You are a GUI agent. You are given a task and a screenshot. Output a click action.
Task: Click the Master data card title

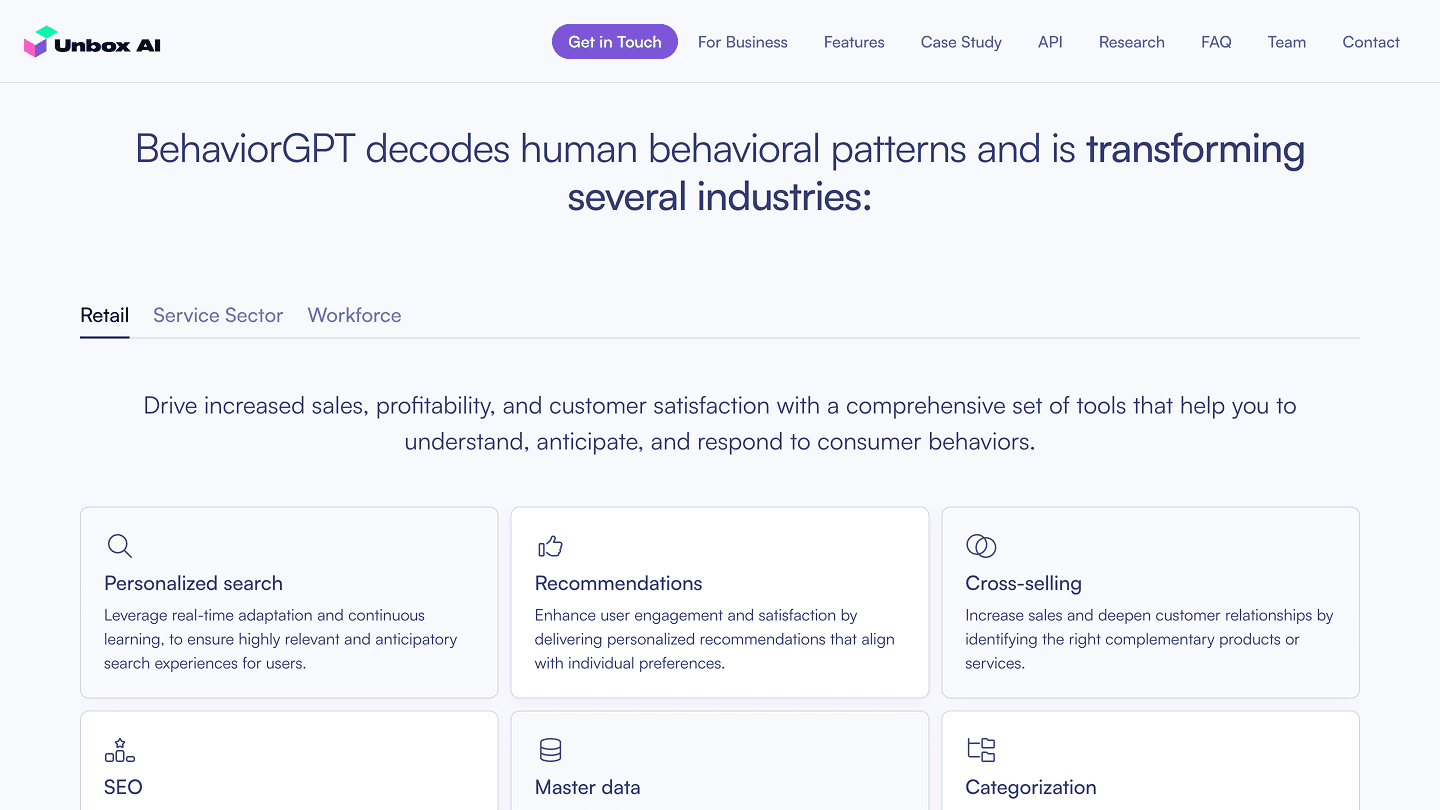[588, 787]
